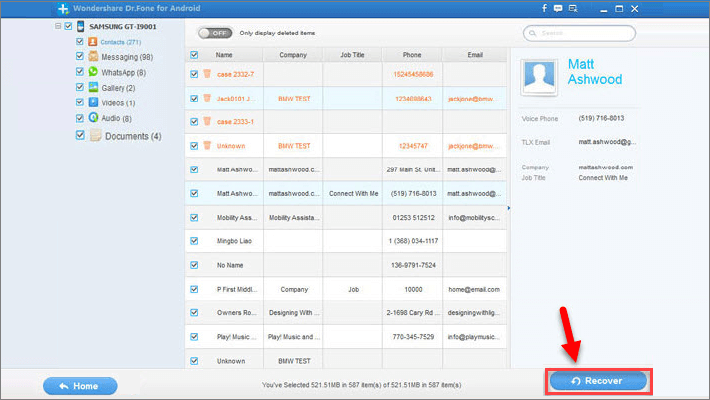The height and width of the screenshot is (400, 710).
Task: Sort by the Job Title column header
Action: click(352, 55)
